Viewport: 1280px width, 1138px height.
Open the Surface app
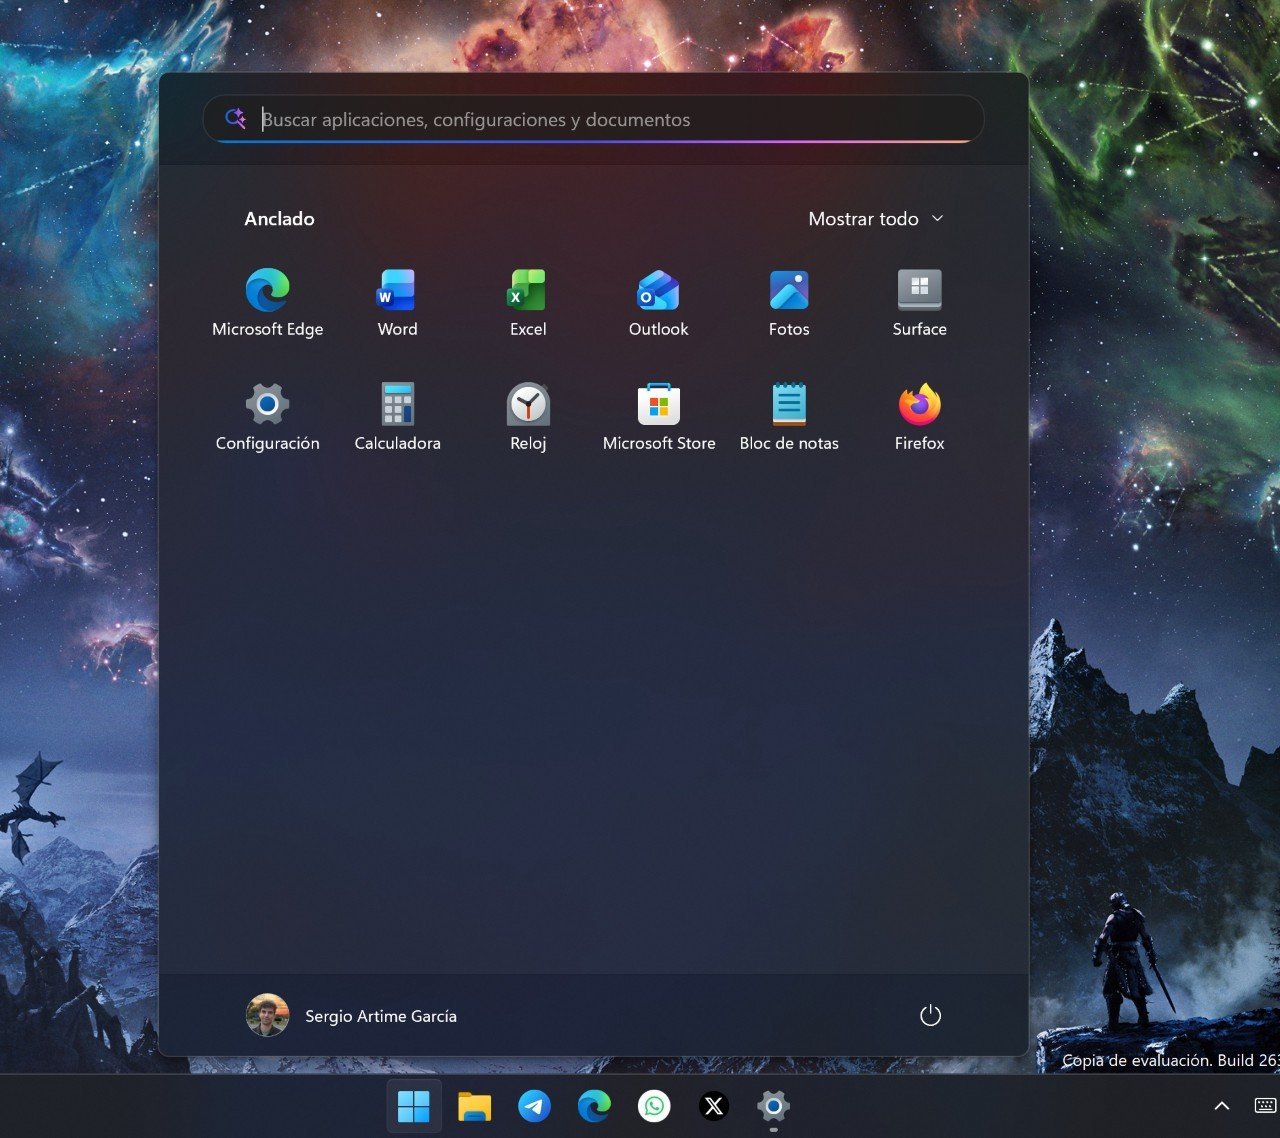pos(919,303)
